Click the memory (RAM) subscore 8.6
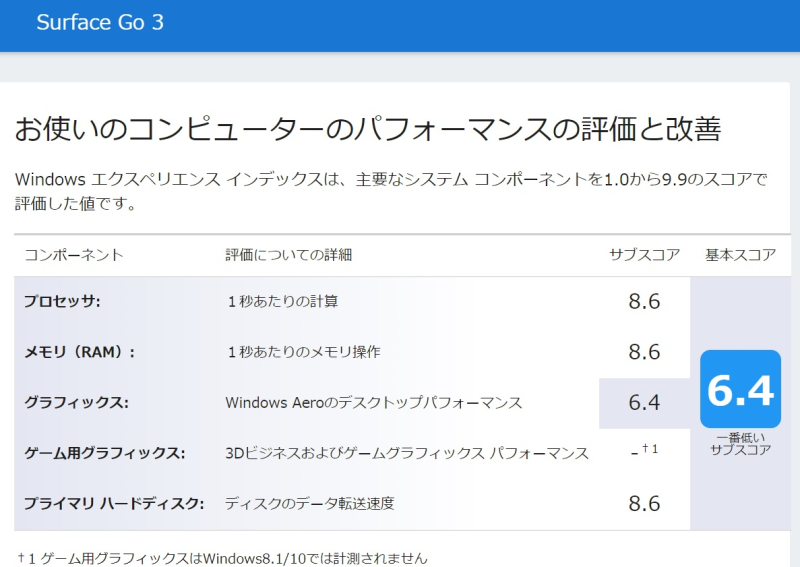The image size is (800, 567). (644, 352)
